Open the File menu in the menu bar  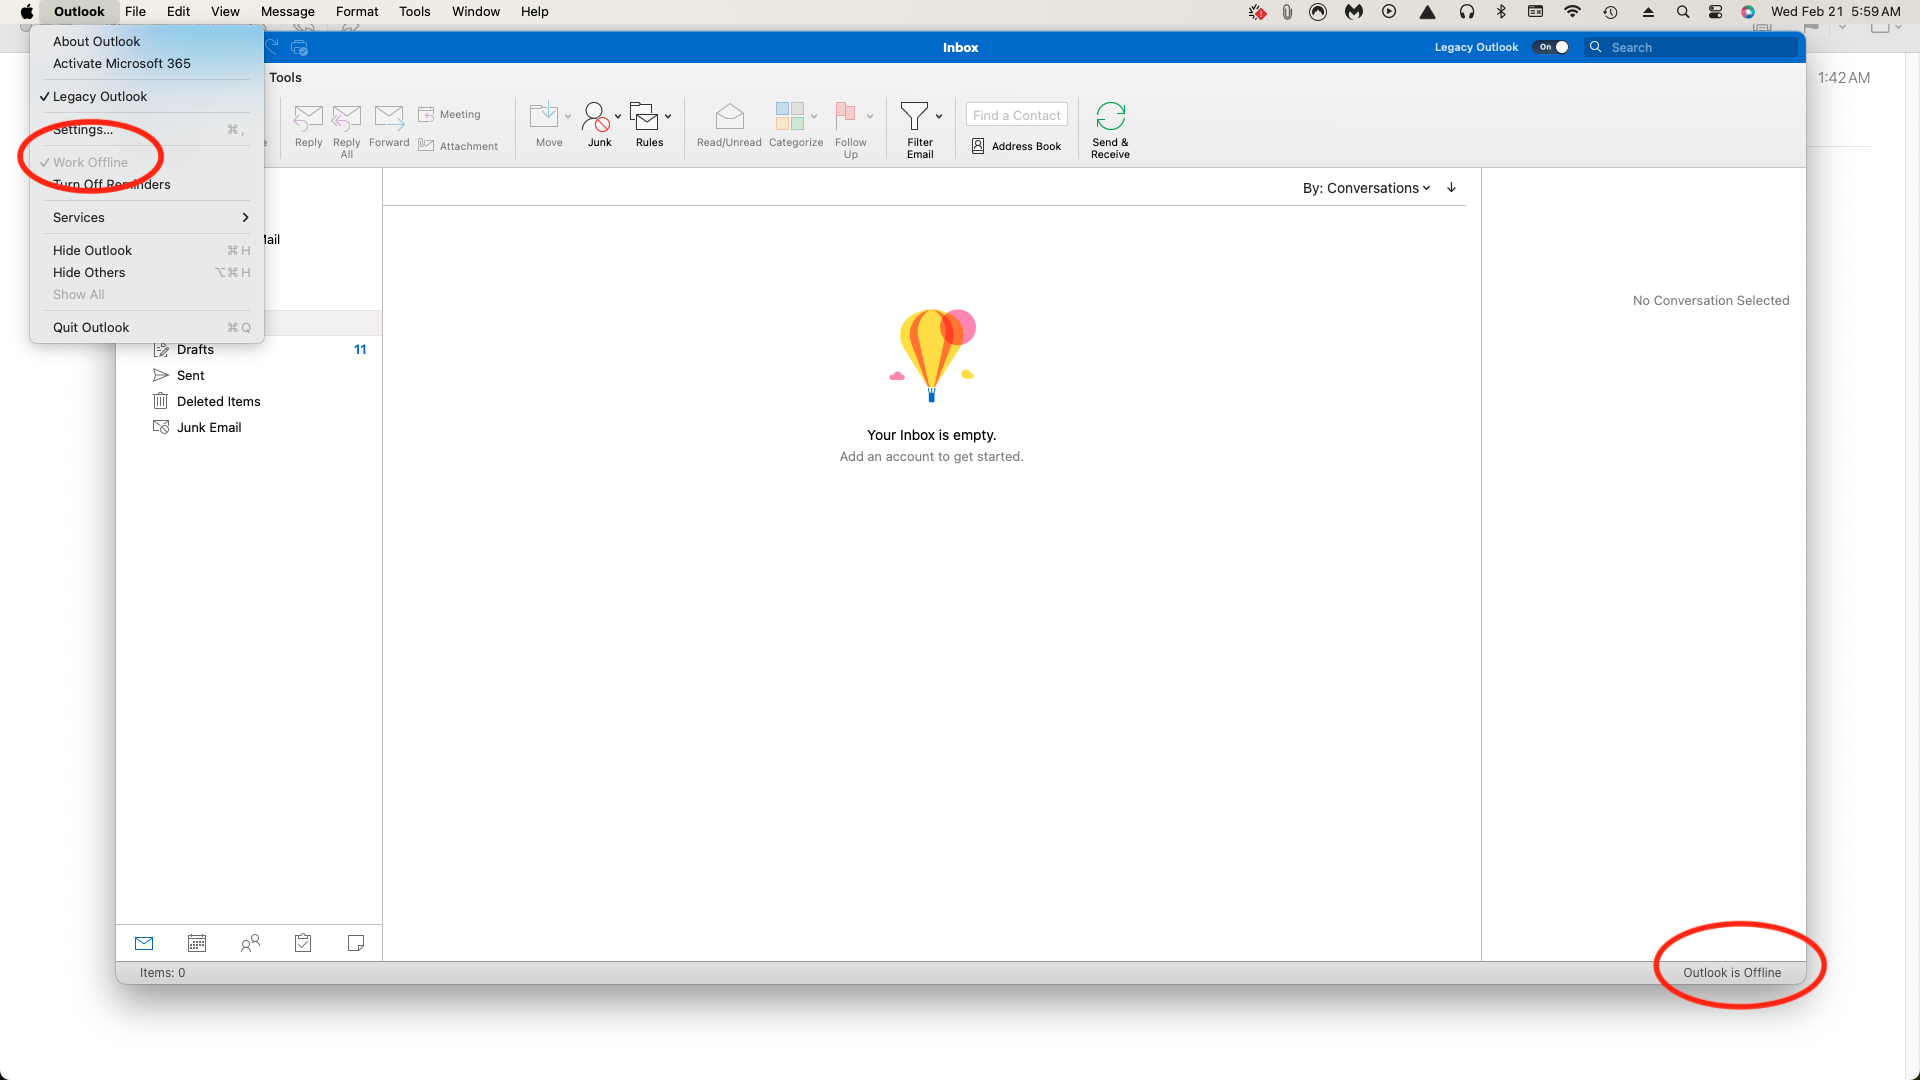point(135,11)
